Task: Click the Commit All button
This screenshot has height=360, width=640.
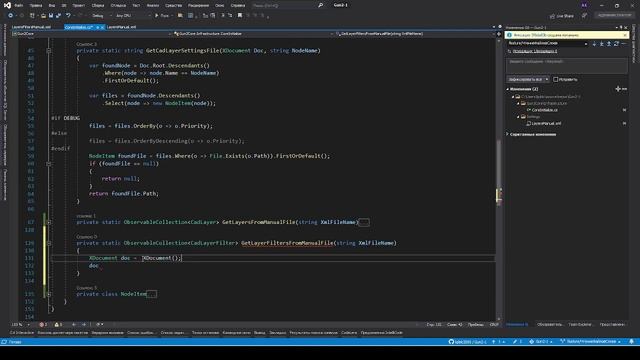Action: coord(526,79)
